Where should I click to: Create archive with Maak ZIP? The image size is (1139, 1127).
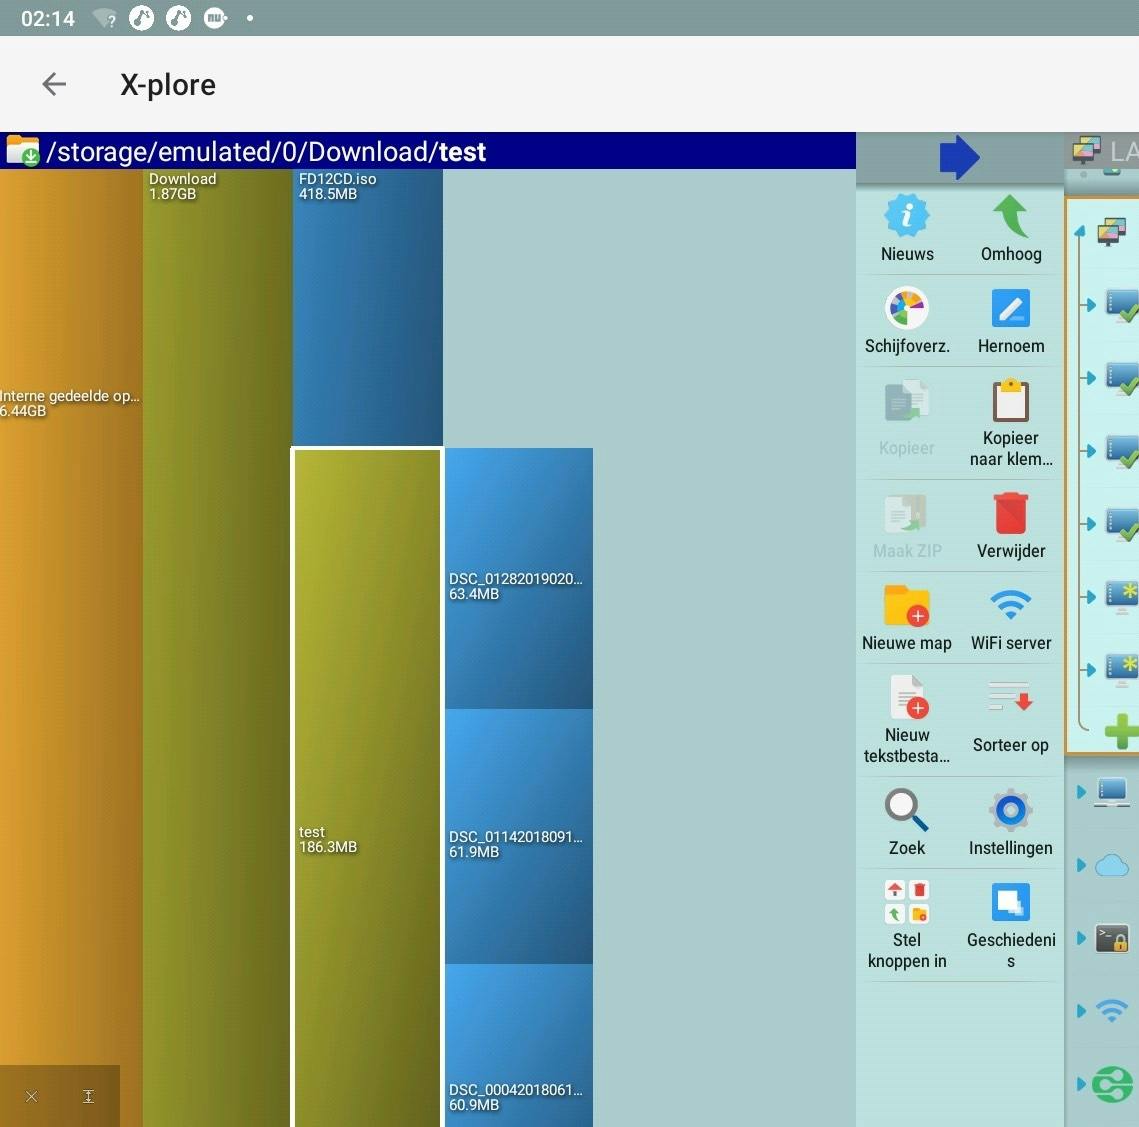click(x=907, y=526)
